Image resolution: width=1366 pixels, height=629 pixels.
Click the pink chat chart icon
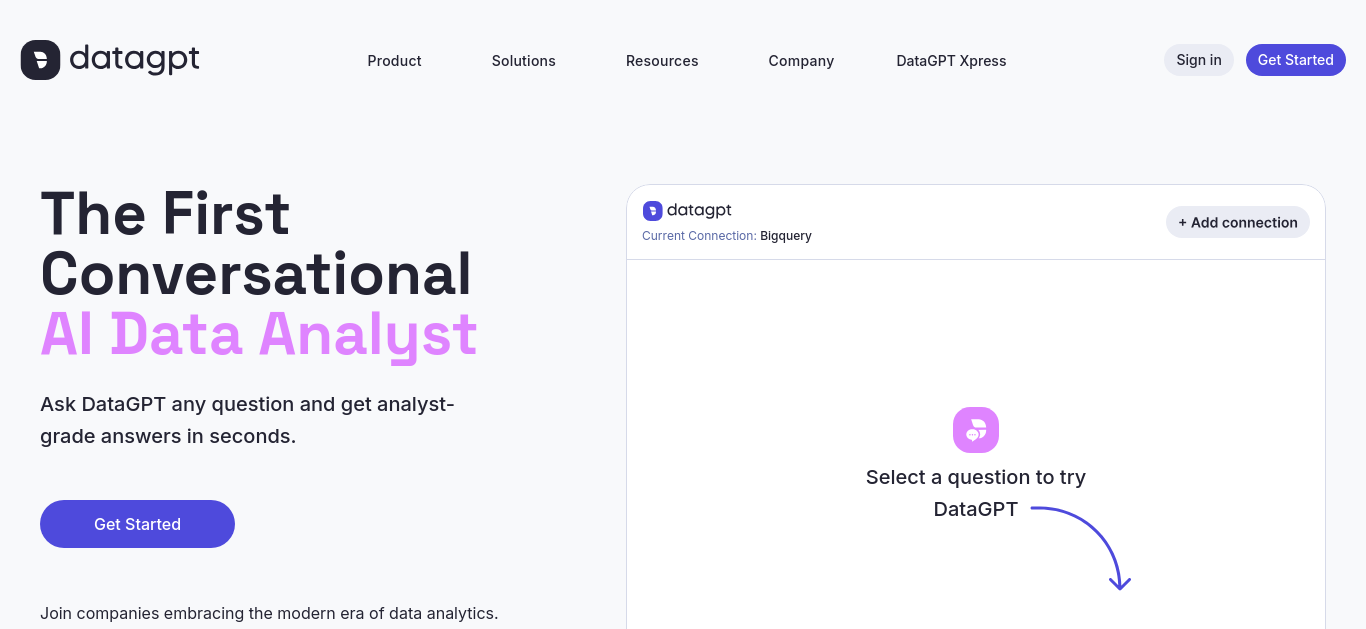click(976, 430)
